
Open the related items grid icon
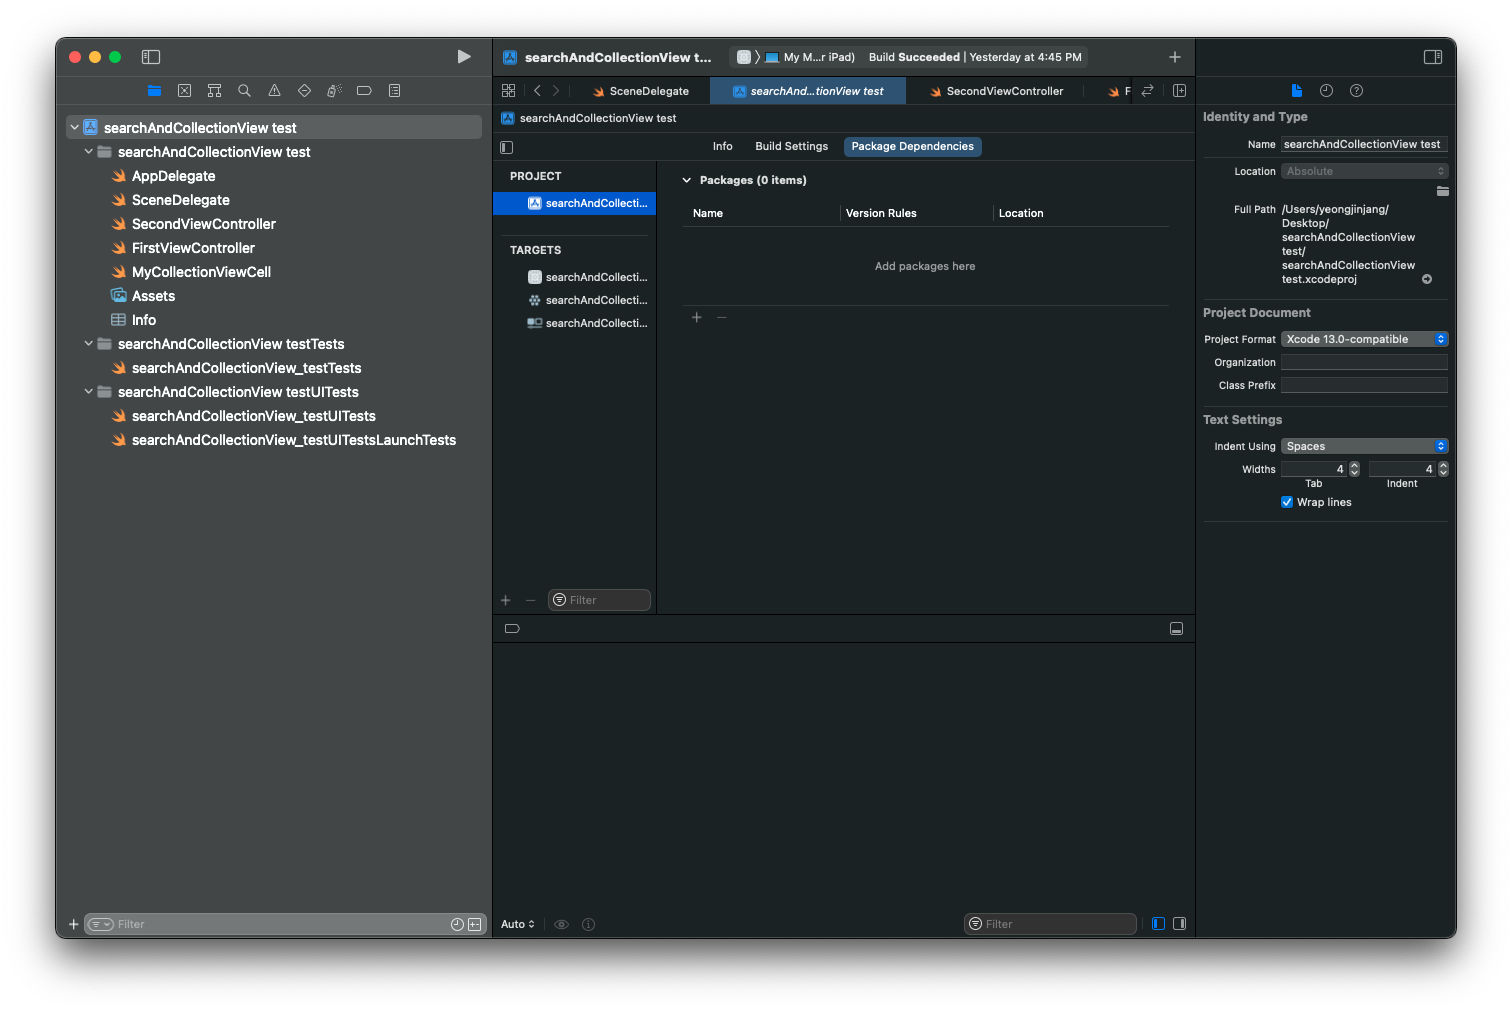[x=508, y=91]
